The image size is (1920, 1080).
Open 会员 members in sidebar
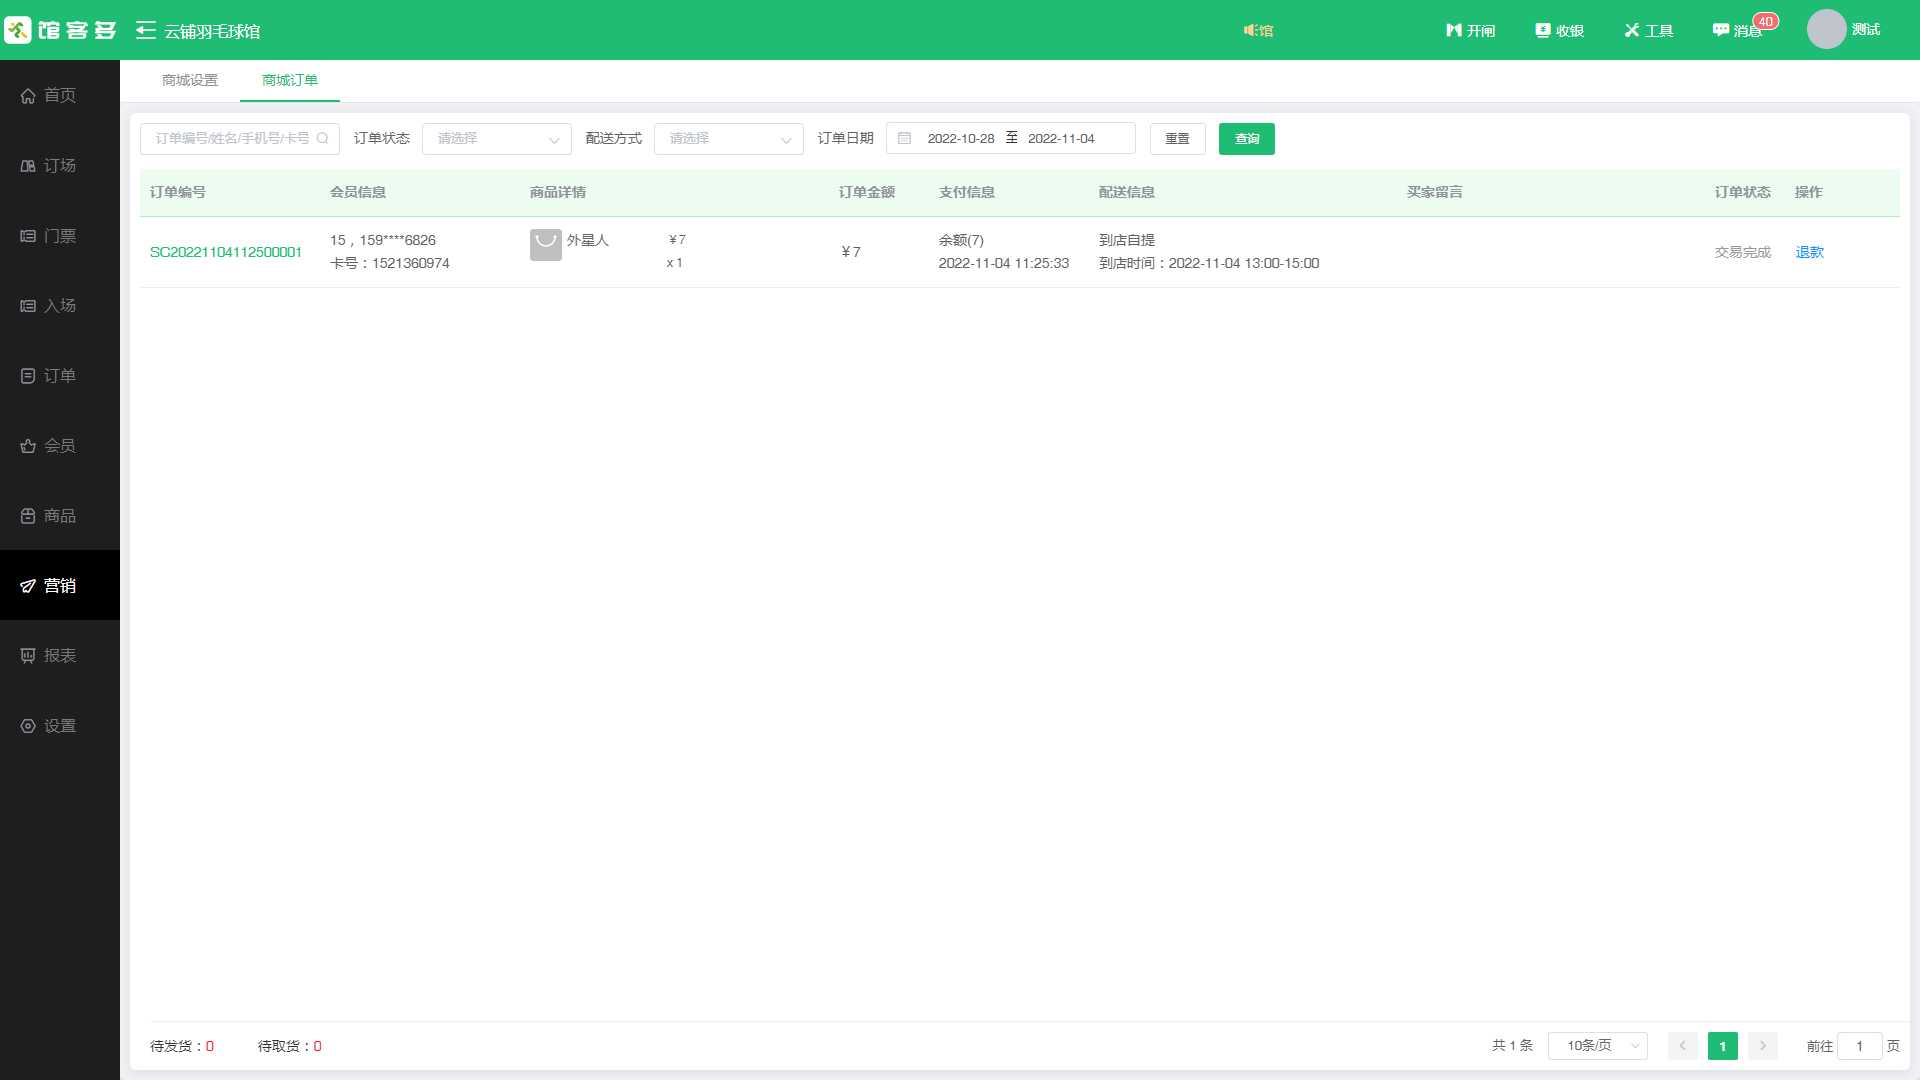pyautogui.click(x=60, y=445)
